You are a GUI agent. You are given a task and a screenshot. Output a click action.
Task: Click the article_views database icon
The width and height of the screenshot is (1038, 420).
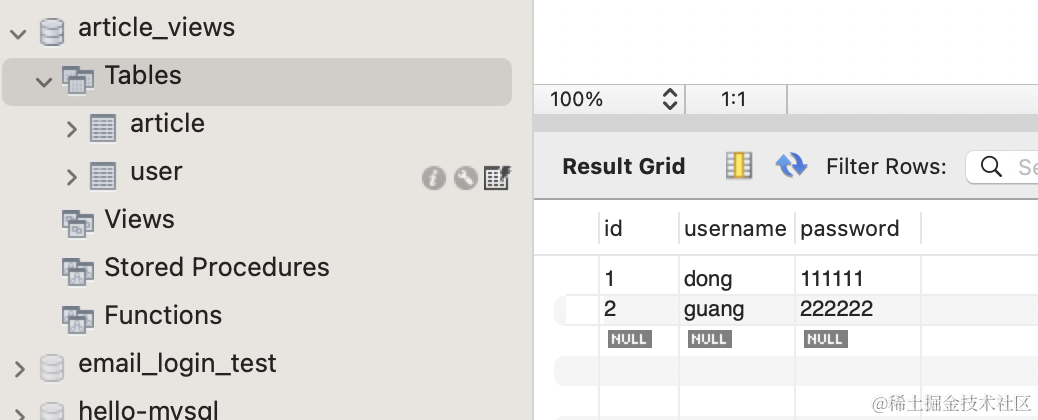point(51,31)
